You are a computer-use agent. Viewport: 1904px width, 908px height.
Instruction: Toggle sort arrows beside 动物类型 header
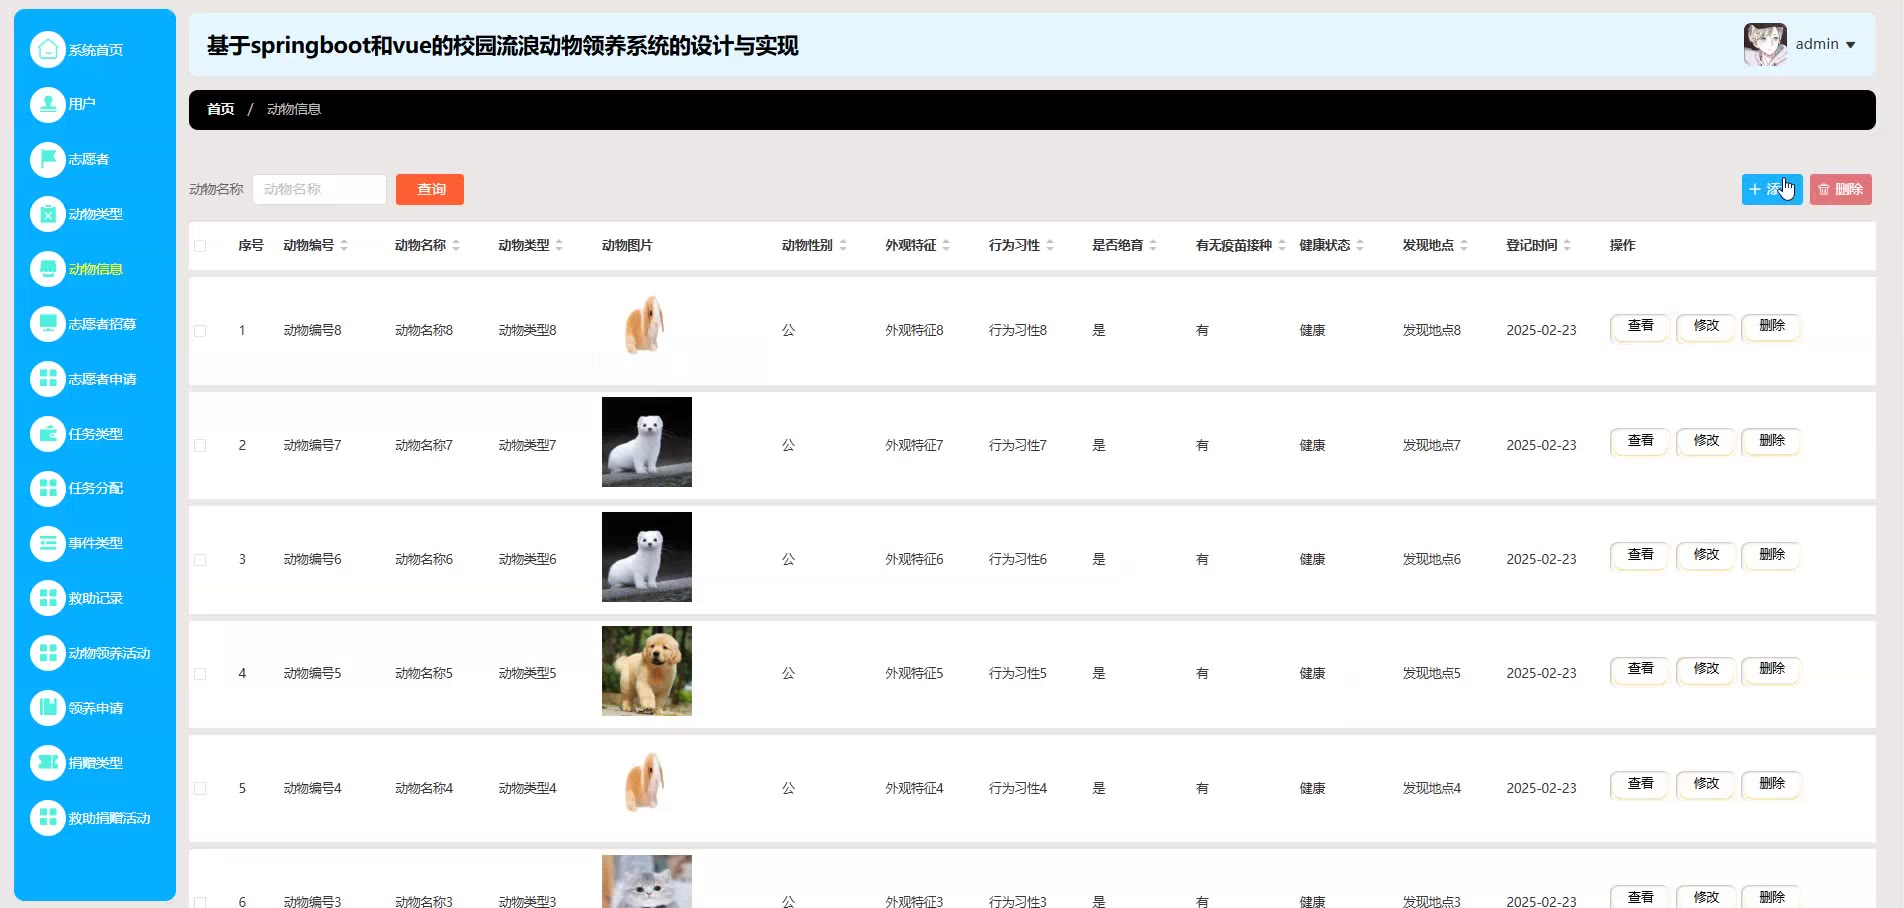559,245
